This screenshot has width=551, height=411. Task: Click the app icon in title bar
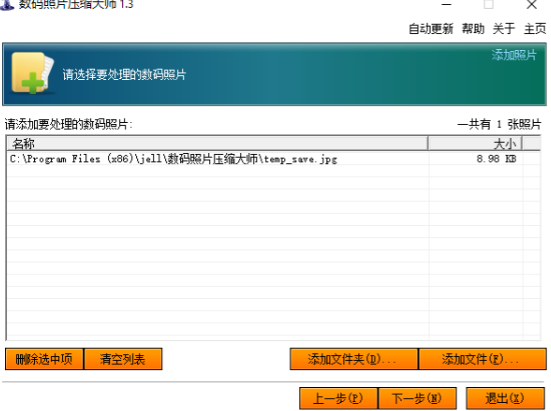coord(7,5)
